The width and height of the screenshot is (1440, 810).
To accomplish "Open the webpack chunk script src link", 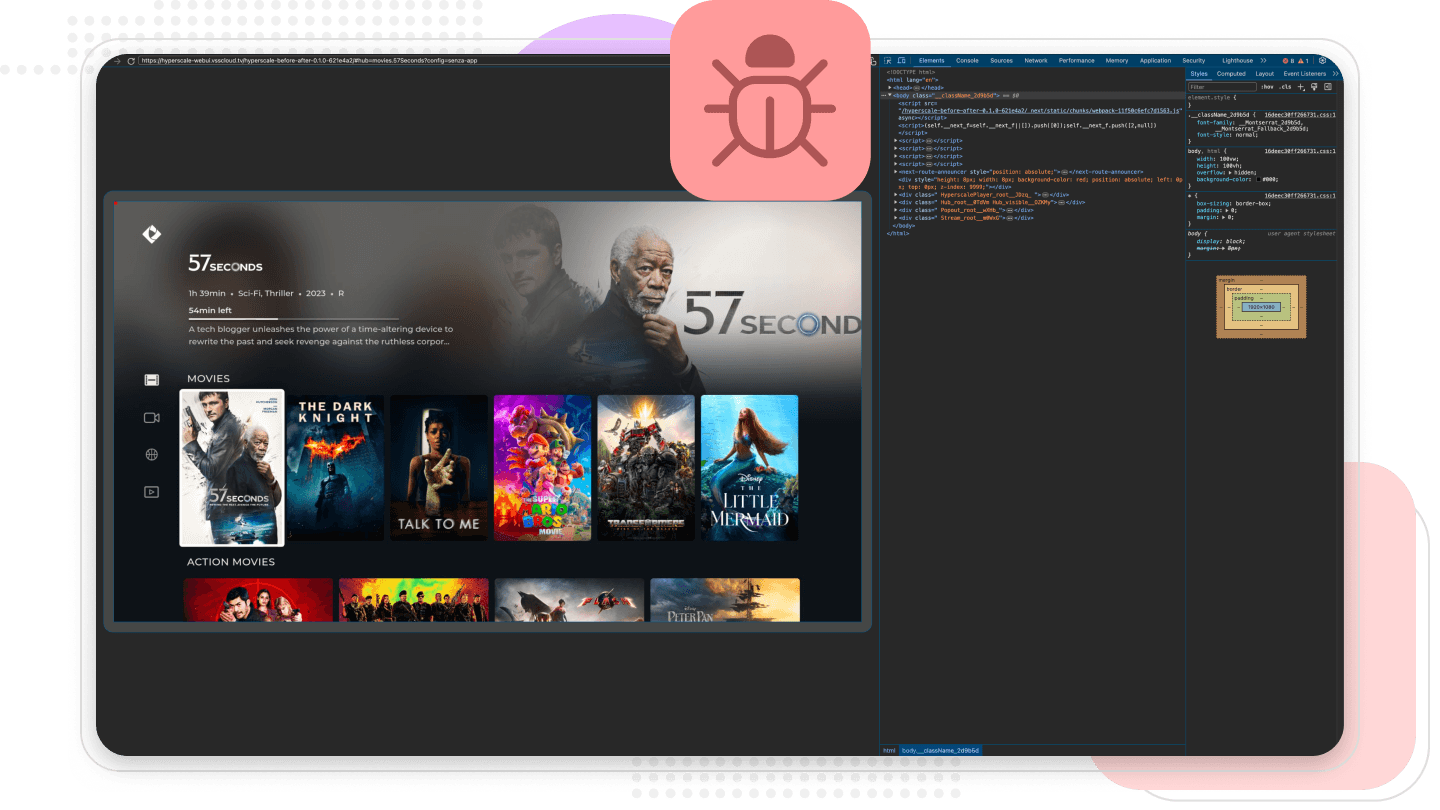I will click(x=1040, y=111).
